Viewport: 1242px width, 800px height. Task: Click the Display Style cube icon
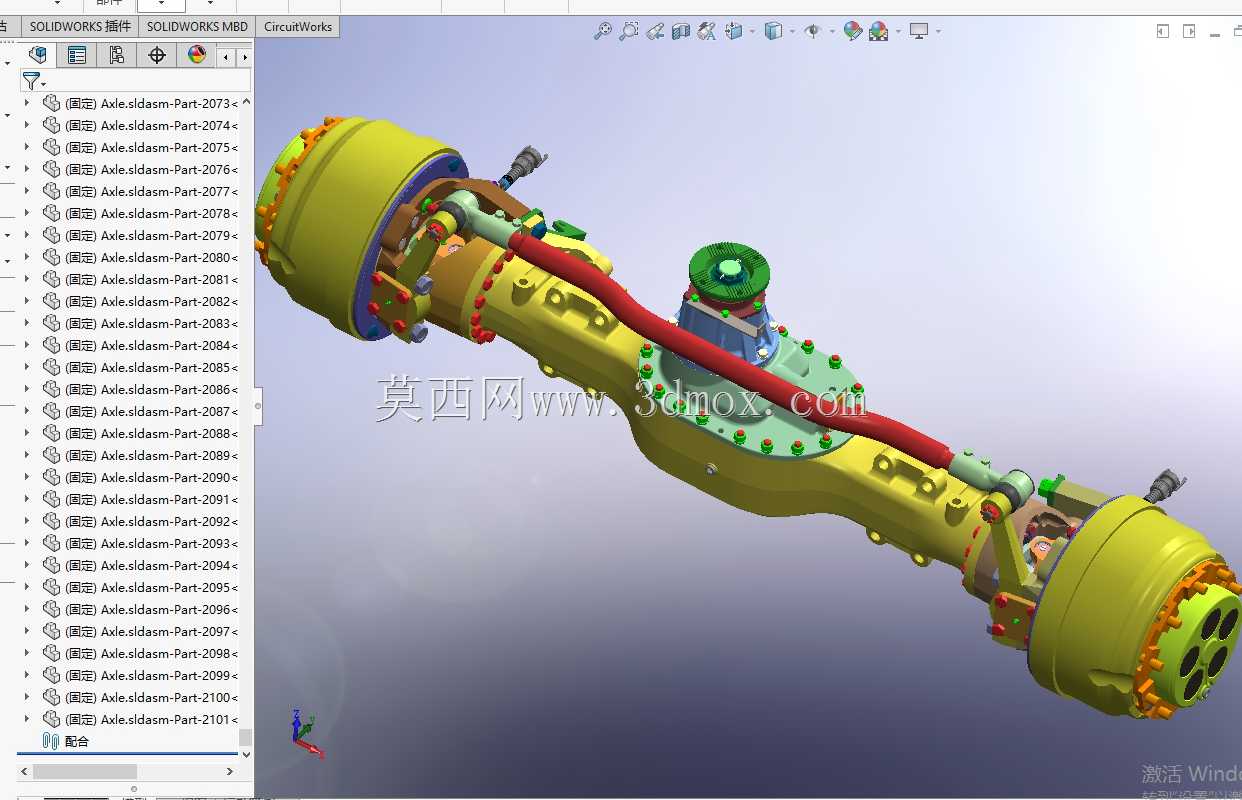[x=773, y=31]
